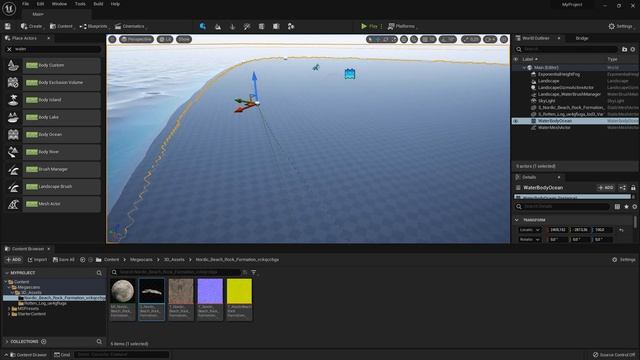Click the console command input field
The height and width of the screenshot is (360, 640).
pos(122,355)
